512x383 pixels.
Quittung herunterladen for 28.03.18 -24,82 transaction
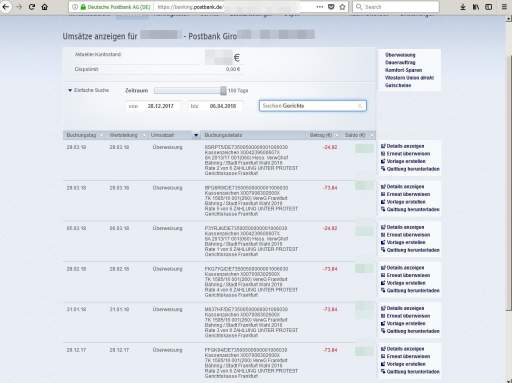410,169
